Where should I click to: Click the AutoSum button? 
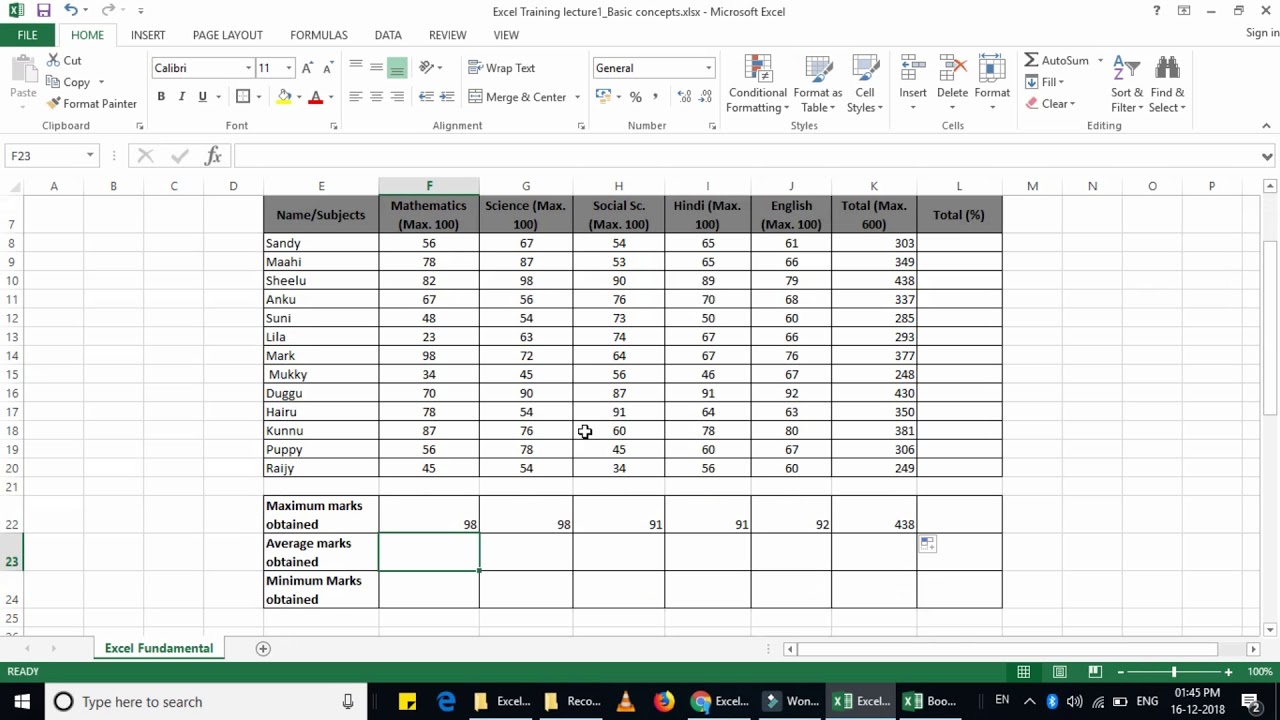(x=1057, y=60)
